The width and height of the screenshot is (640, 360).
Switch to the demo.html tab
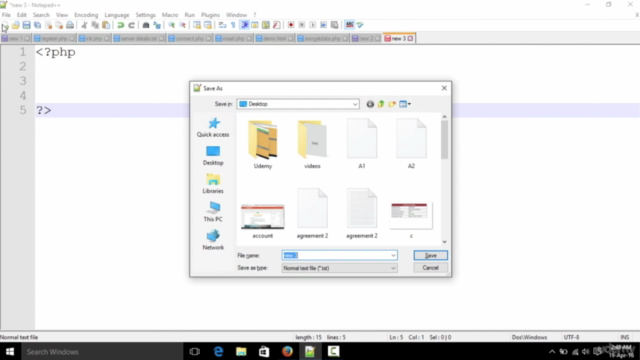click(274, 38)
